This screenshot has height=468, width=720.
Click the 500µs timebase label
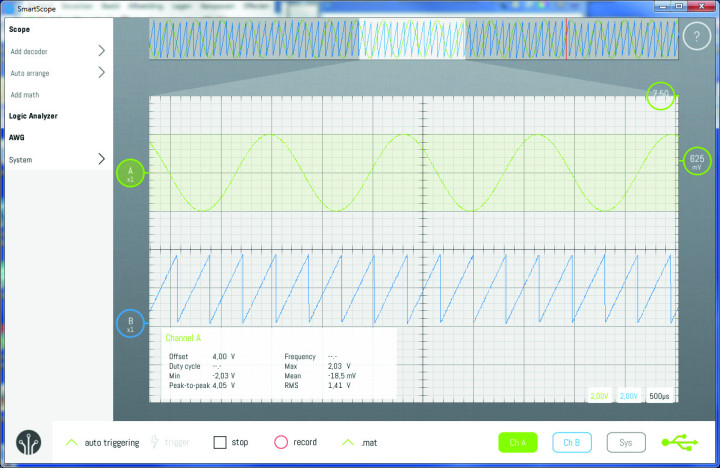pyautogui.click(x=660, y=397)
